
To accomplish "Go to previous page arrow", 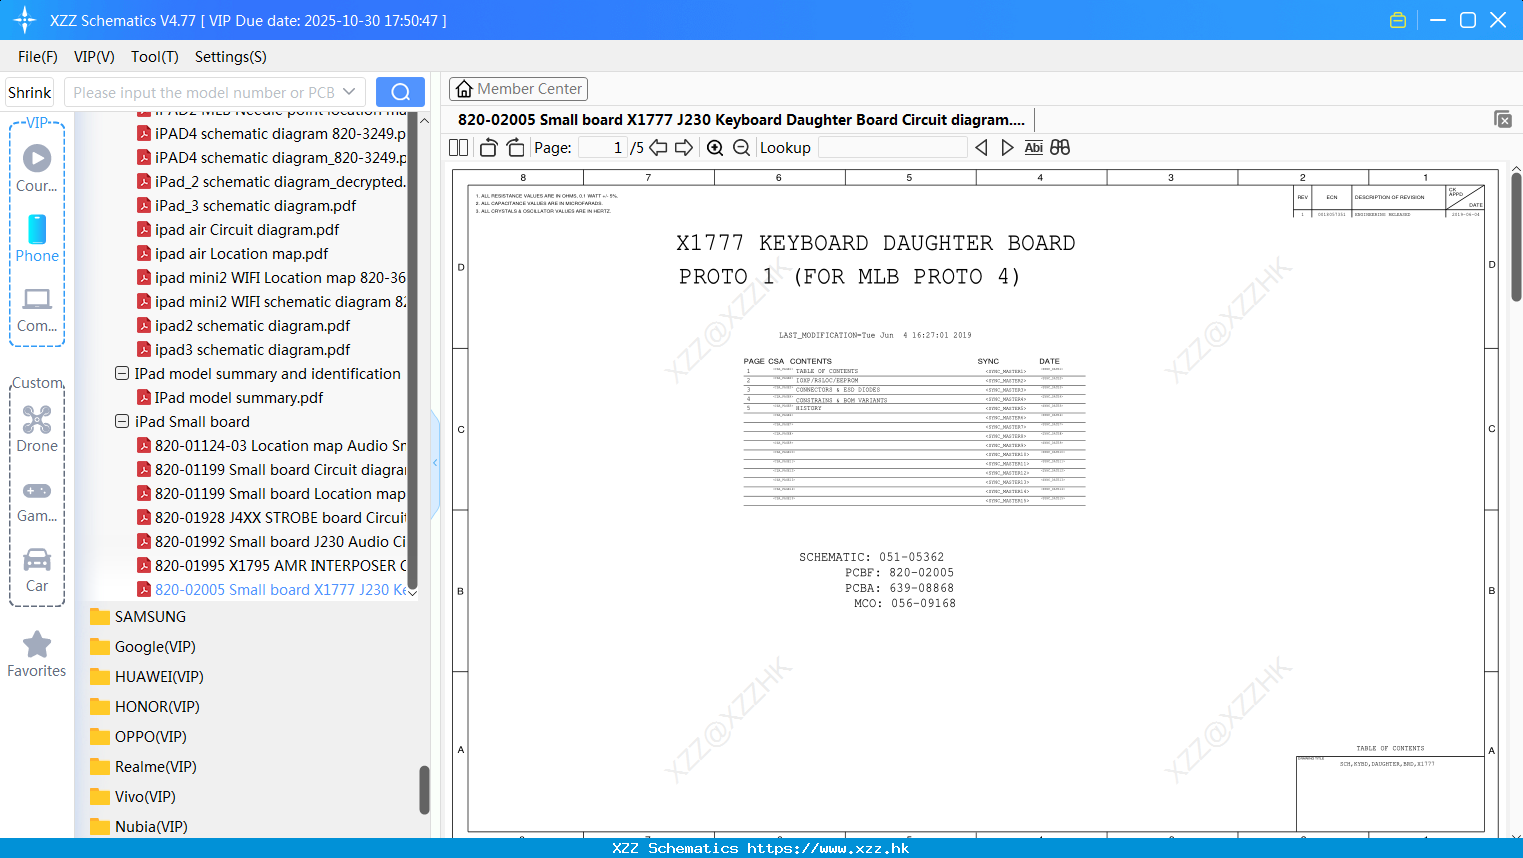I will point(658,148).
